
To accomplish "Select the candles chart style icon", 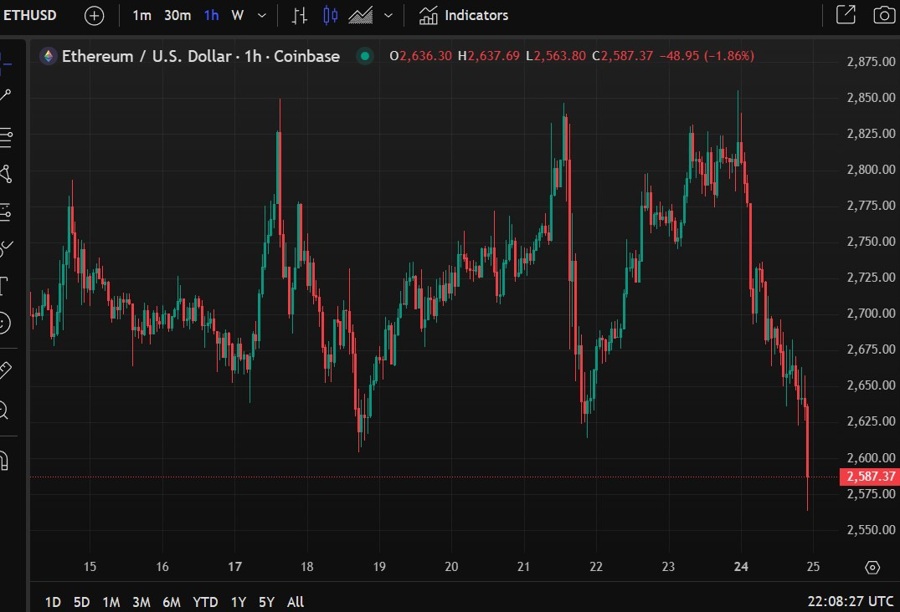I will pyautogui.click(x=330, y=16).
